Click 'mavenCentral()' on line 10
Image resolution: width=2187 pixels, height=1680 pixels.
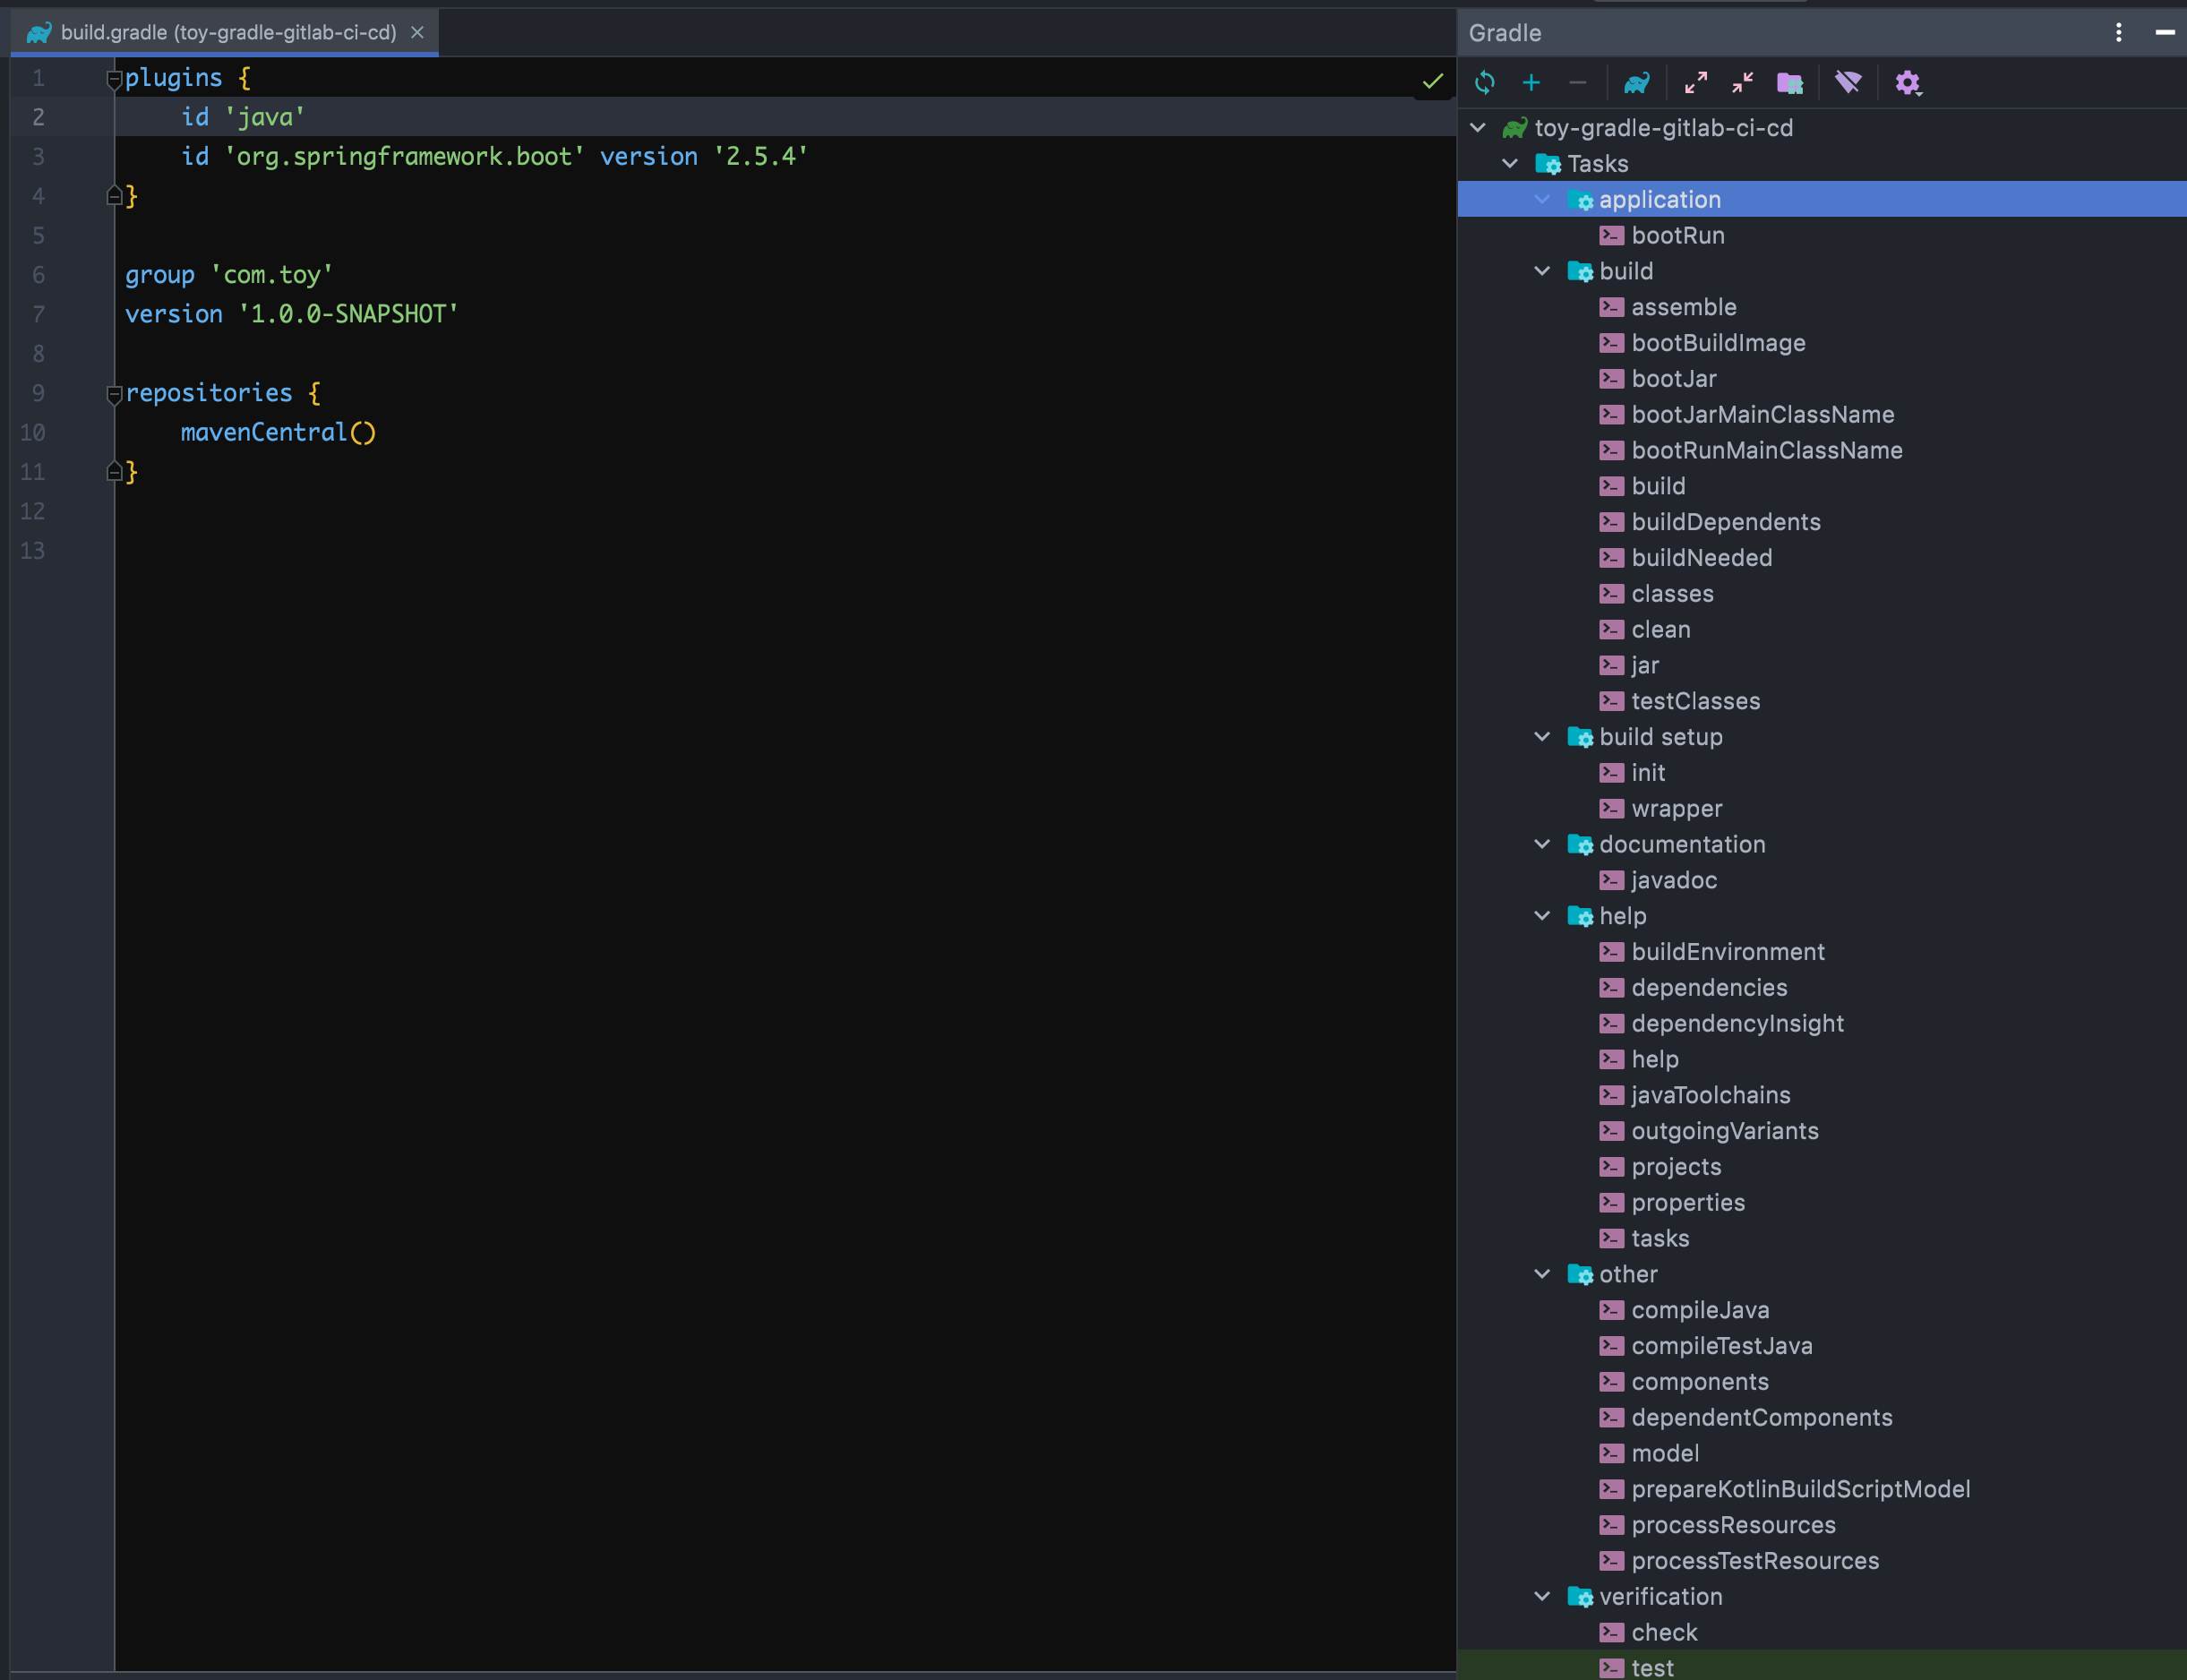[x=278, y=432]
